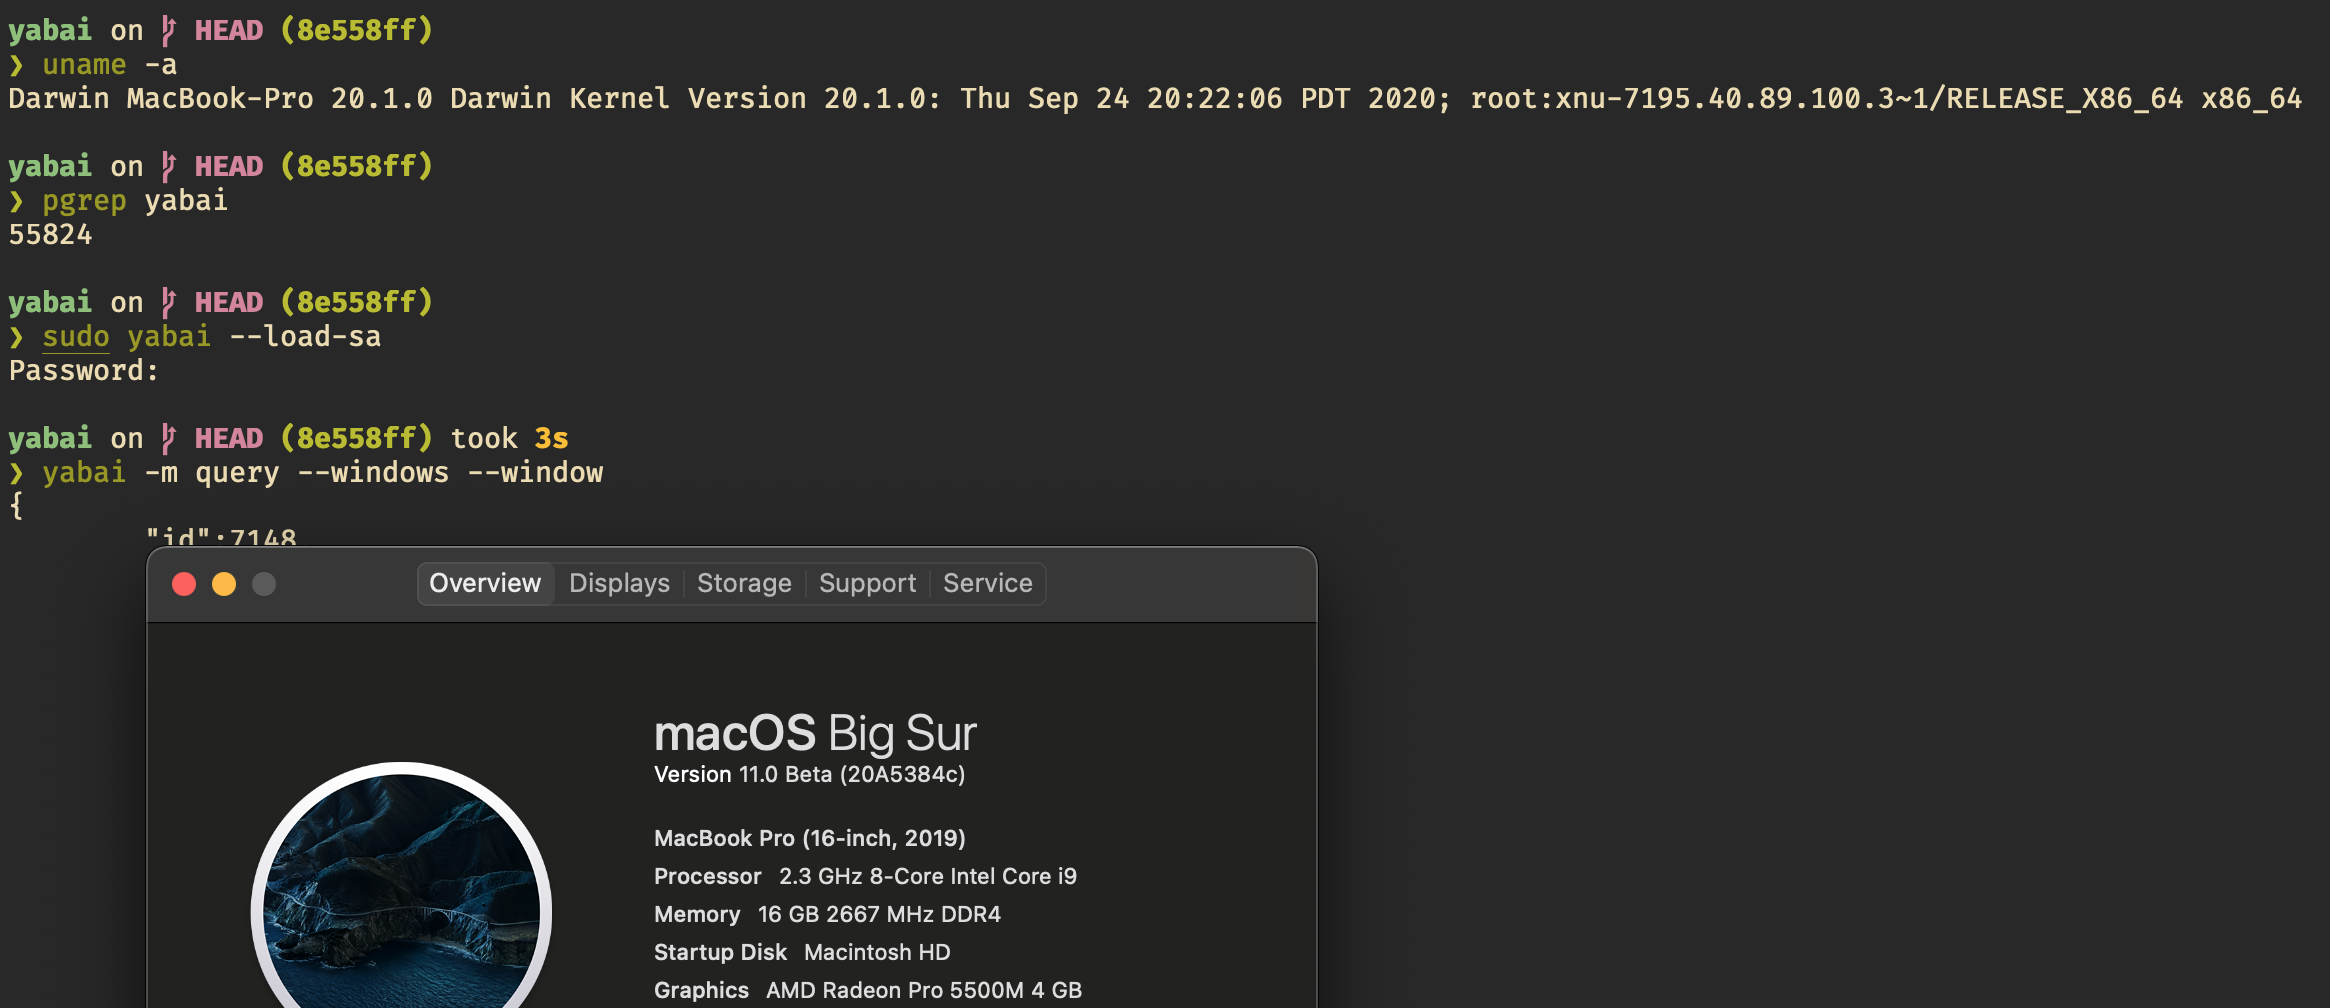Click version text 'Version 11.0 Beta (20A5384c)'
Image resolution: width=2330 pixels, height=1008 pixels.
[x=809, y=775]
